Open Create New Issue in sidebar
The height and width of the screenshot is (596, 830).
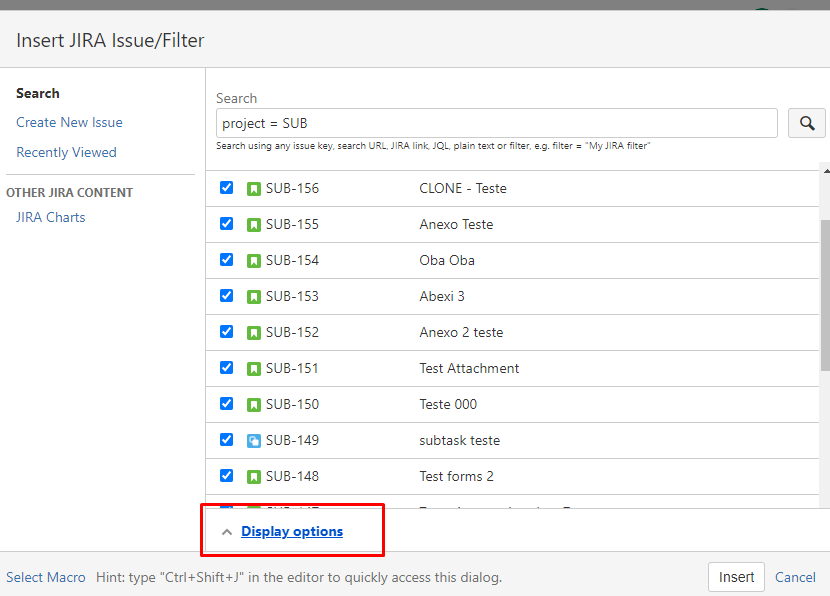[x=69, y=122]
